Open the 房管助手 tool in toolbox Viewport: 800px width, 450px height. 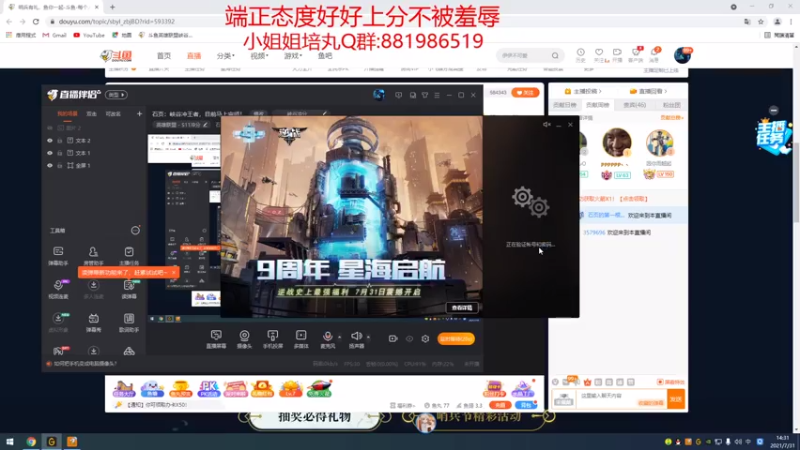93,255
